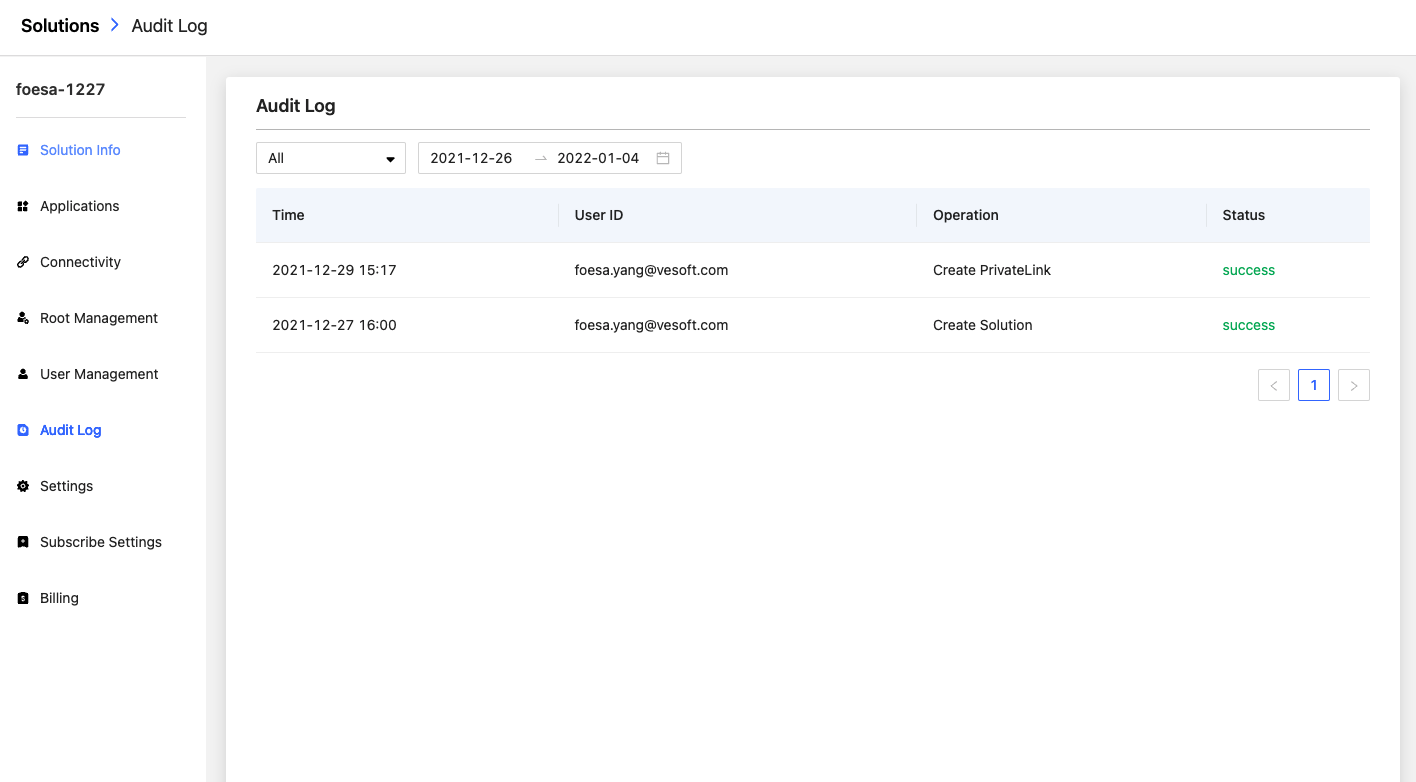Go to the next page arrow
1416x782 pixels.
1354,385
